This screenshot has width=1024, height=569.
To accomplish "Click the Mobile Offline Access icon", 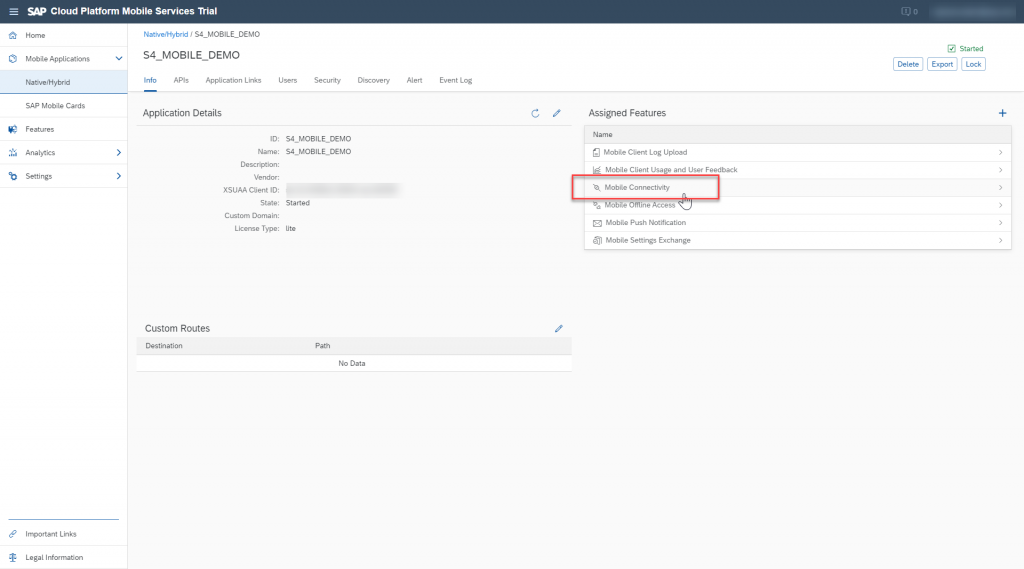I will coord(597,205).
